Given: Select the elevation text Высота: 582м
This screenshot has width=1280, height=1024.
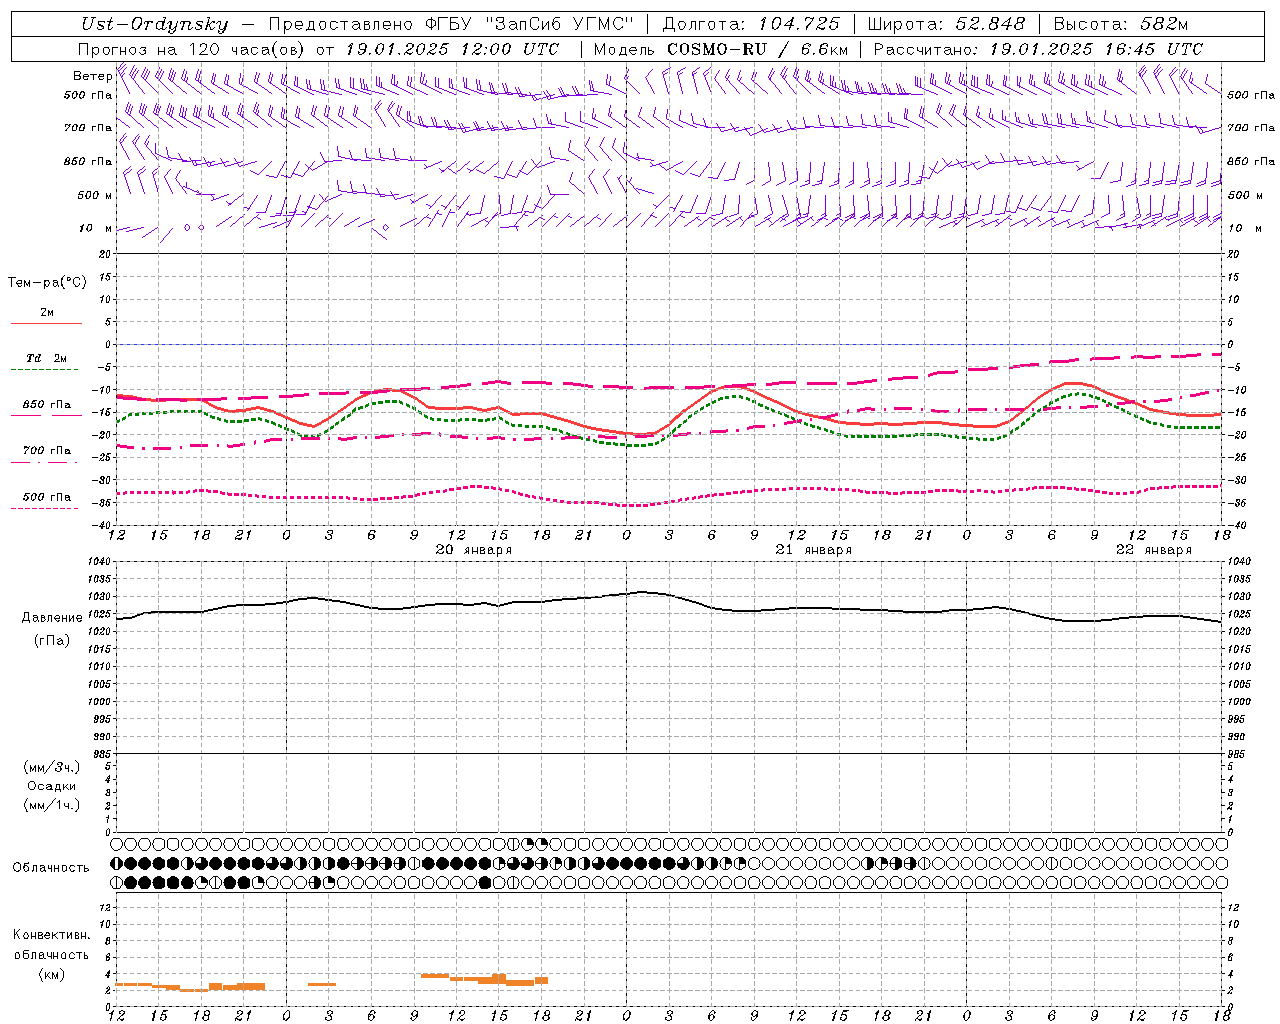Looking at the screenshot, I should click(1120, 25).
